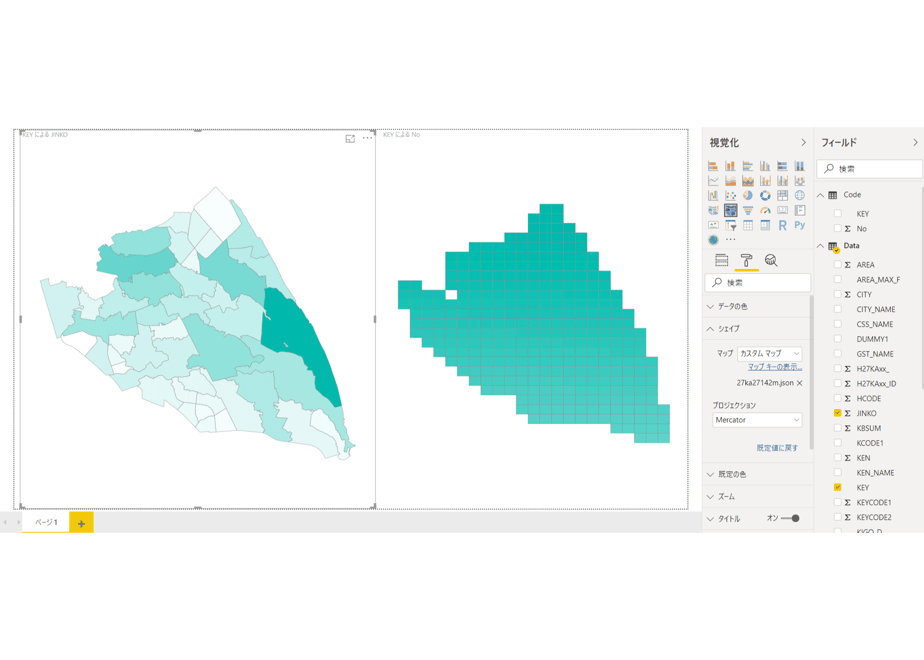924x660 pixels.
Task: Switch to the Analytics magnifier tab
Action: 771,260
